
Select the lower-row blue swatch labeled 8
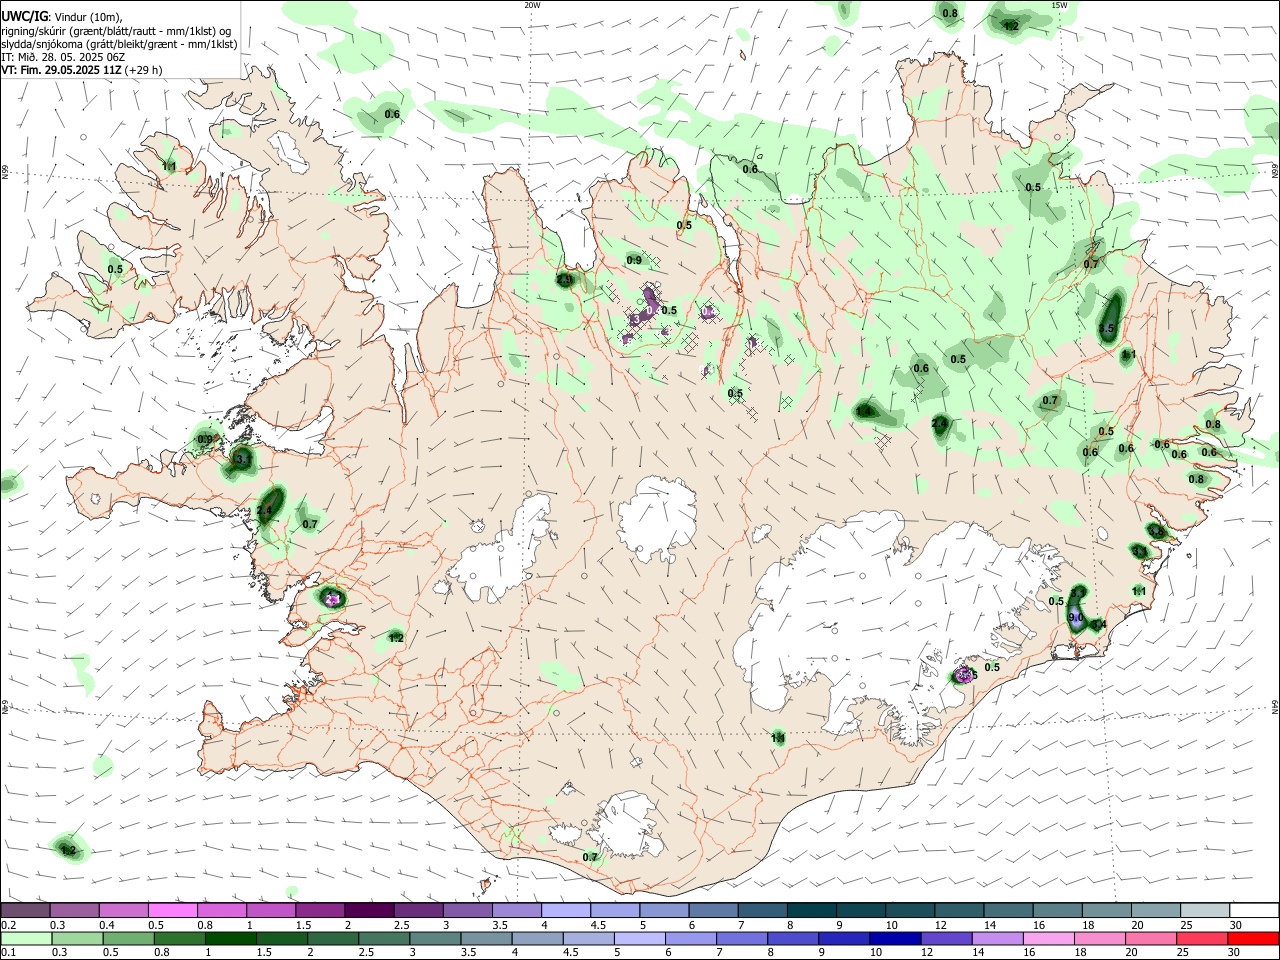[x=793, y=938]
